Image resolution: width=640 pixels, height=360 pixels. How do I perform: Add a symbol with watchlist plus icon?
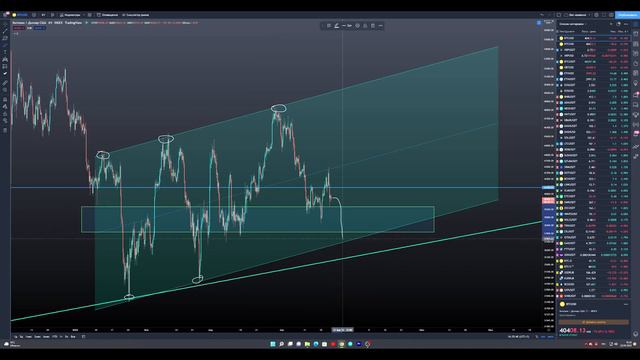[611, 24]
